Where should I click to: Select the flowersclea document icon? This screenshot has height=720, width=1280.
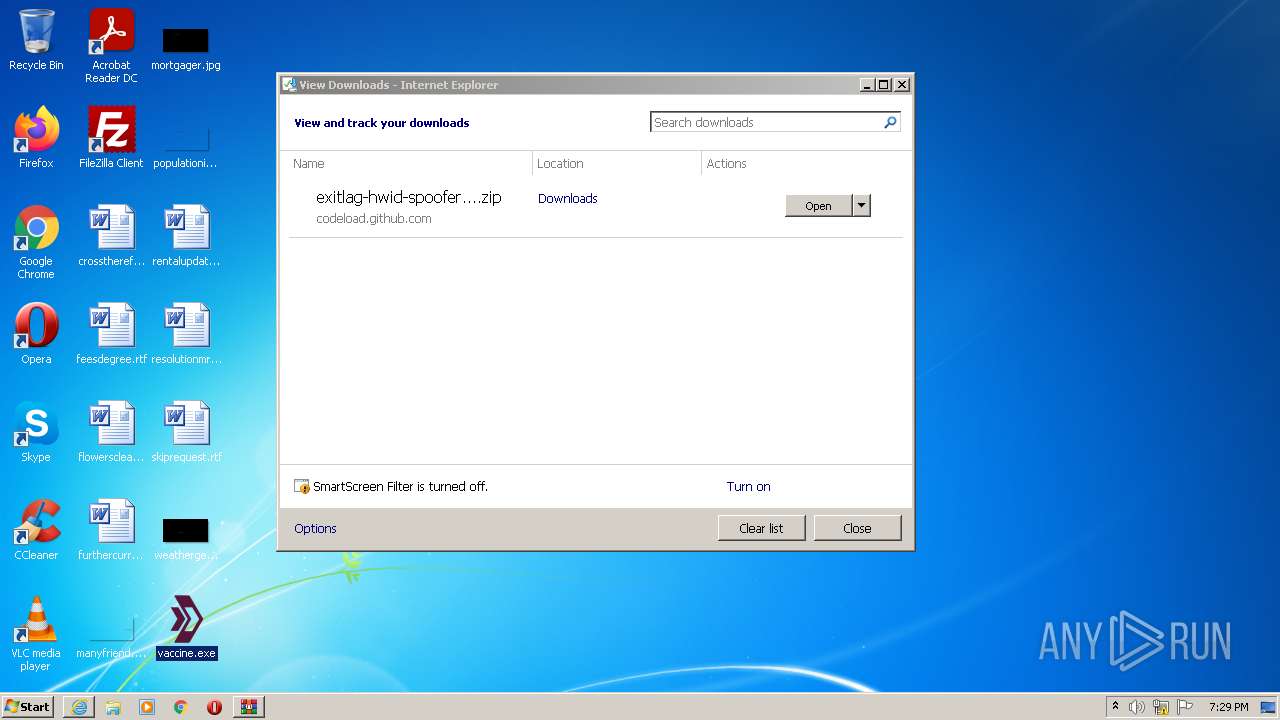[111, 432]
